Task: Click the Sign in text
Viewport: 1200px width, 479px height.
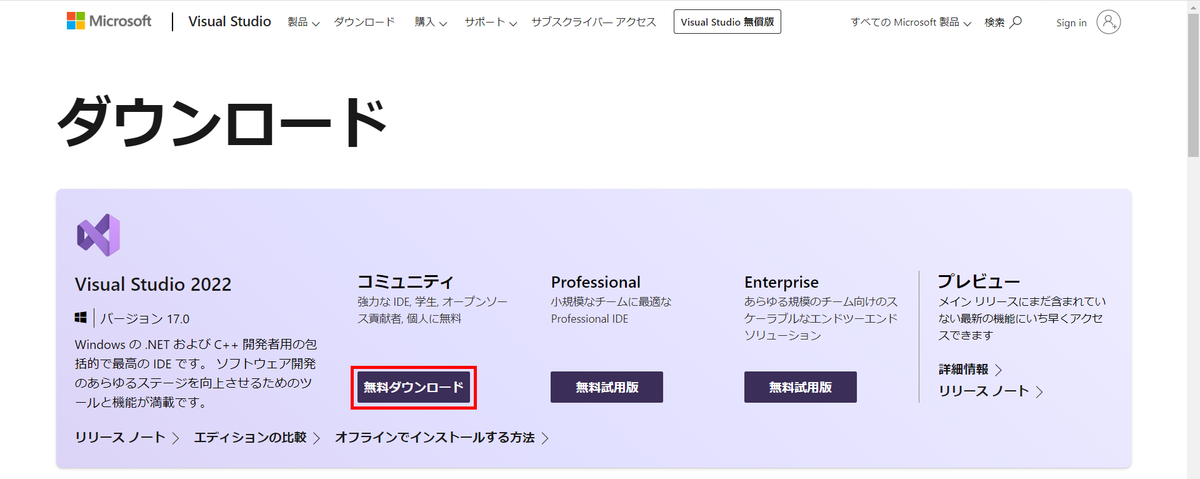Action: tap(1071, 22)
